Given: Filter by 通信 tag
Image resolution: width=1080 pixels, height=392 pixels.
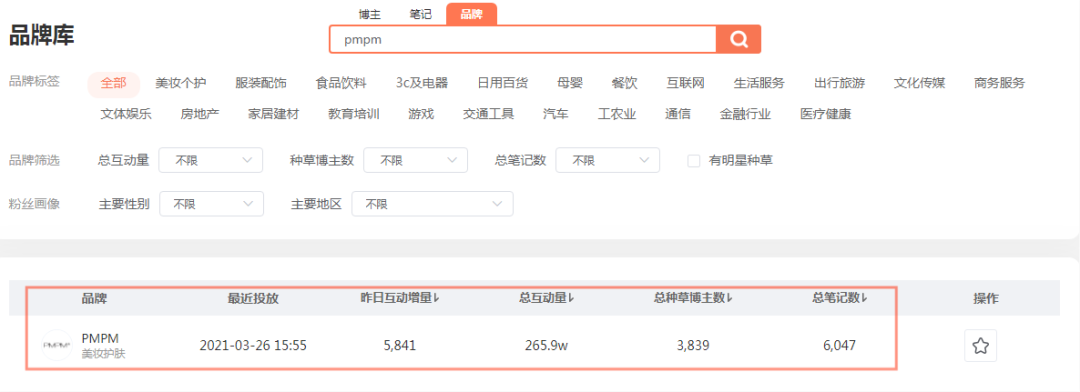Looking at the screenshot, I should 678,114.
